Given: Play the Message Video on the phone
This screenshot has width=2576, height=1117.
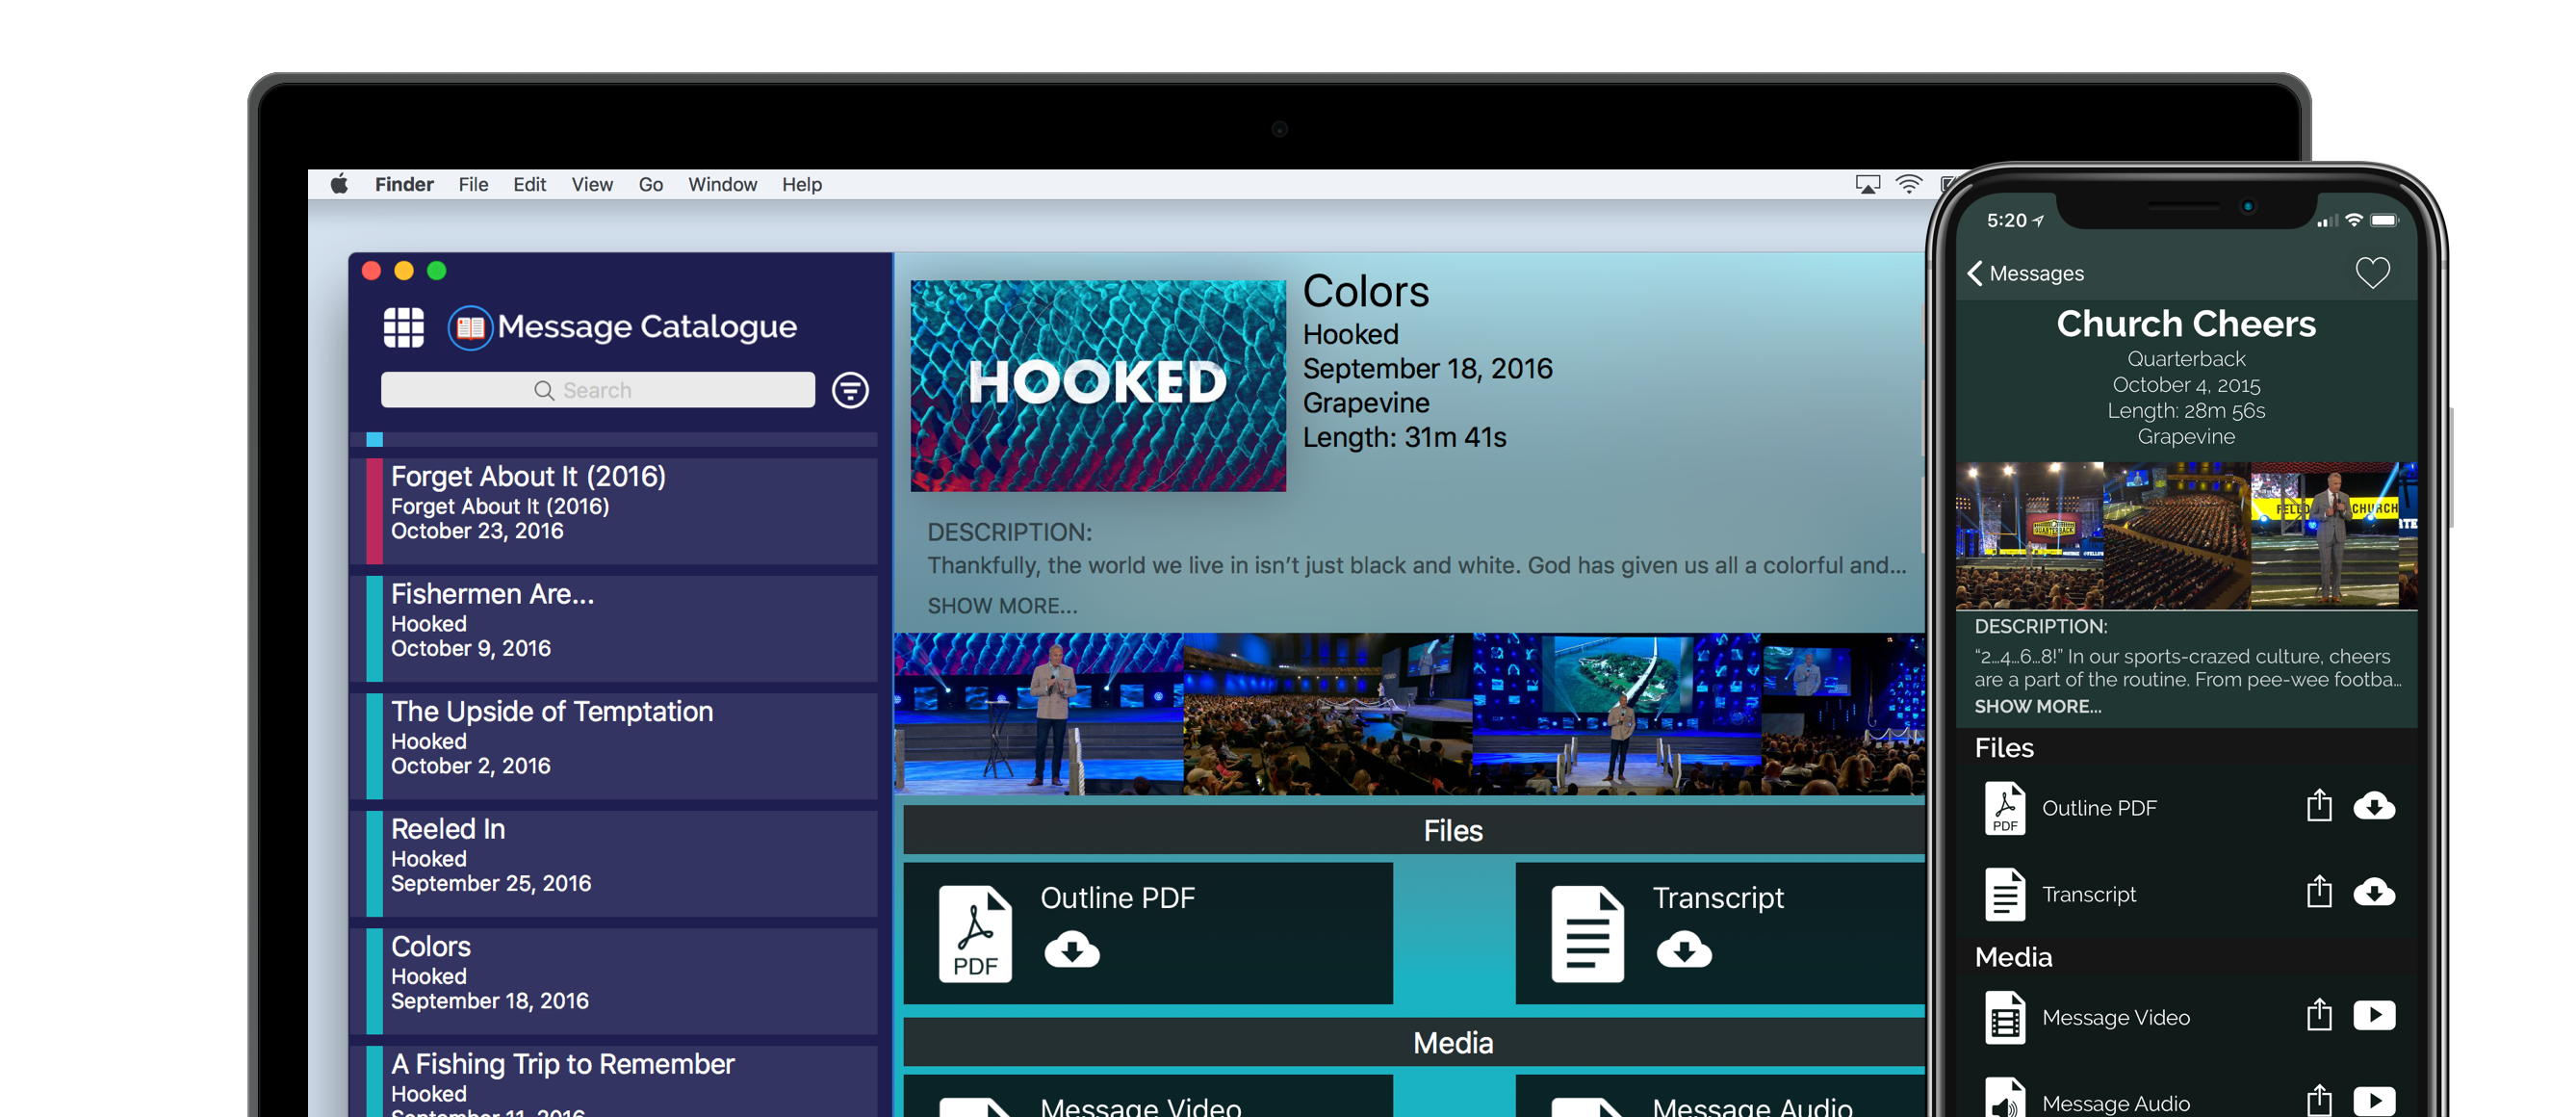Looking at the screenshot, I should (x=2374, y=1015).
